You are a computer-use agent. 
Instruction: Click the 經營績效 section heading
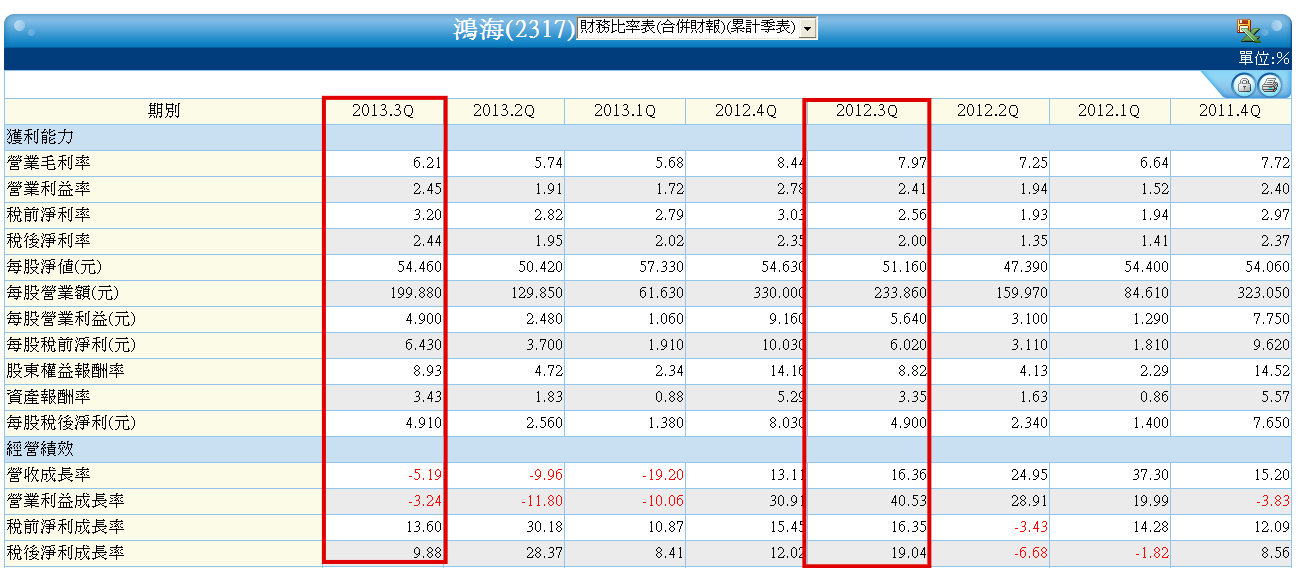click(40, 448)
